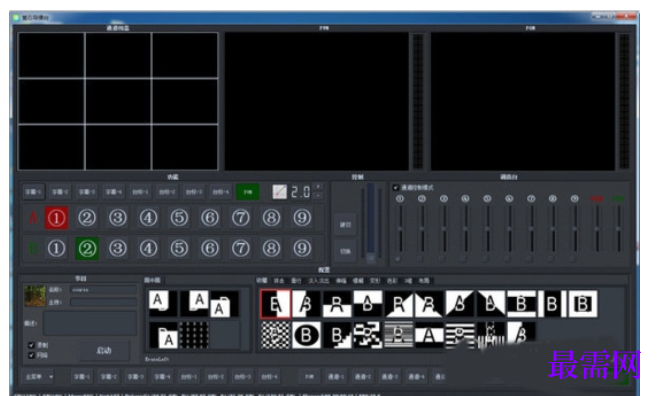Open the 画中画 tab

pyautogui.click(x=152, y=280)
